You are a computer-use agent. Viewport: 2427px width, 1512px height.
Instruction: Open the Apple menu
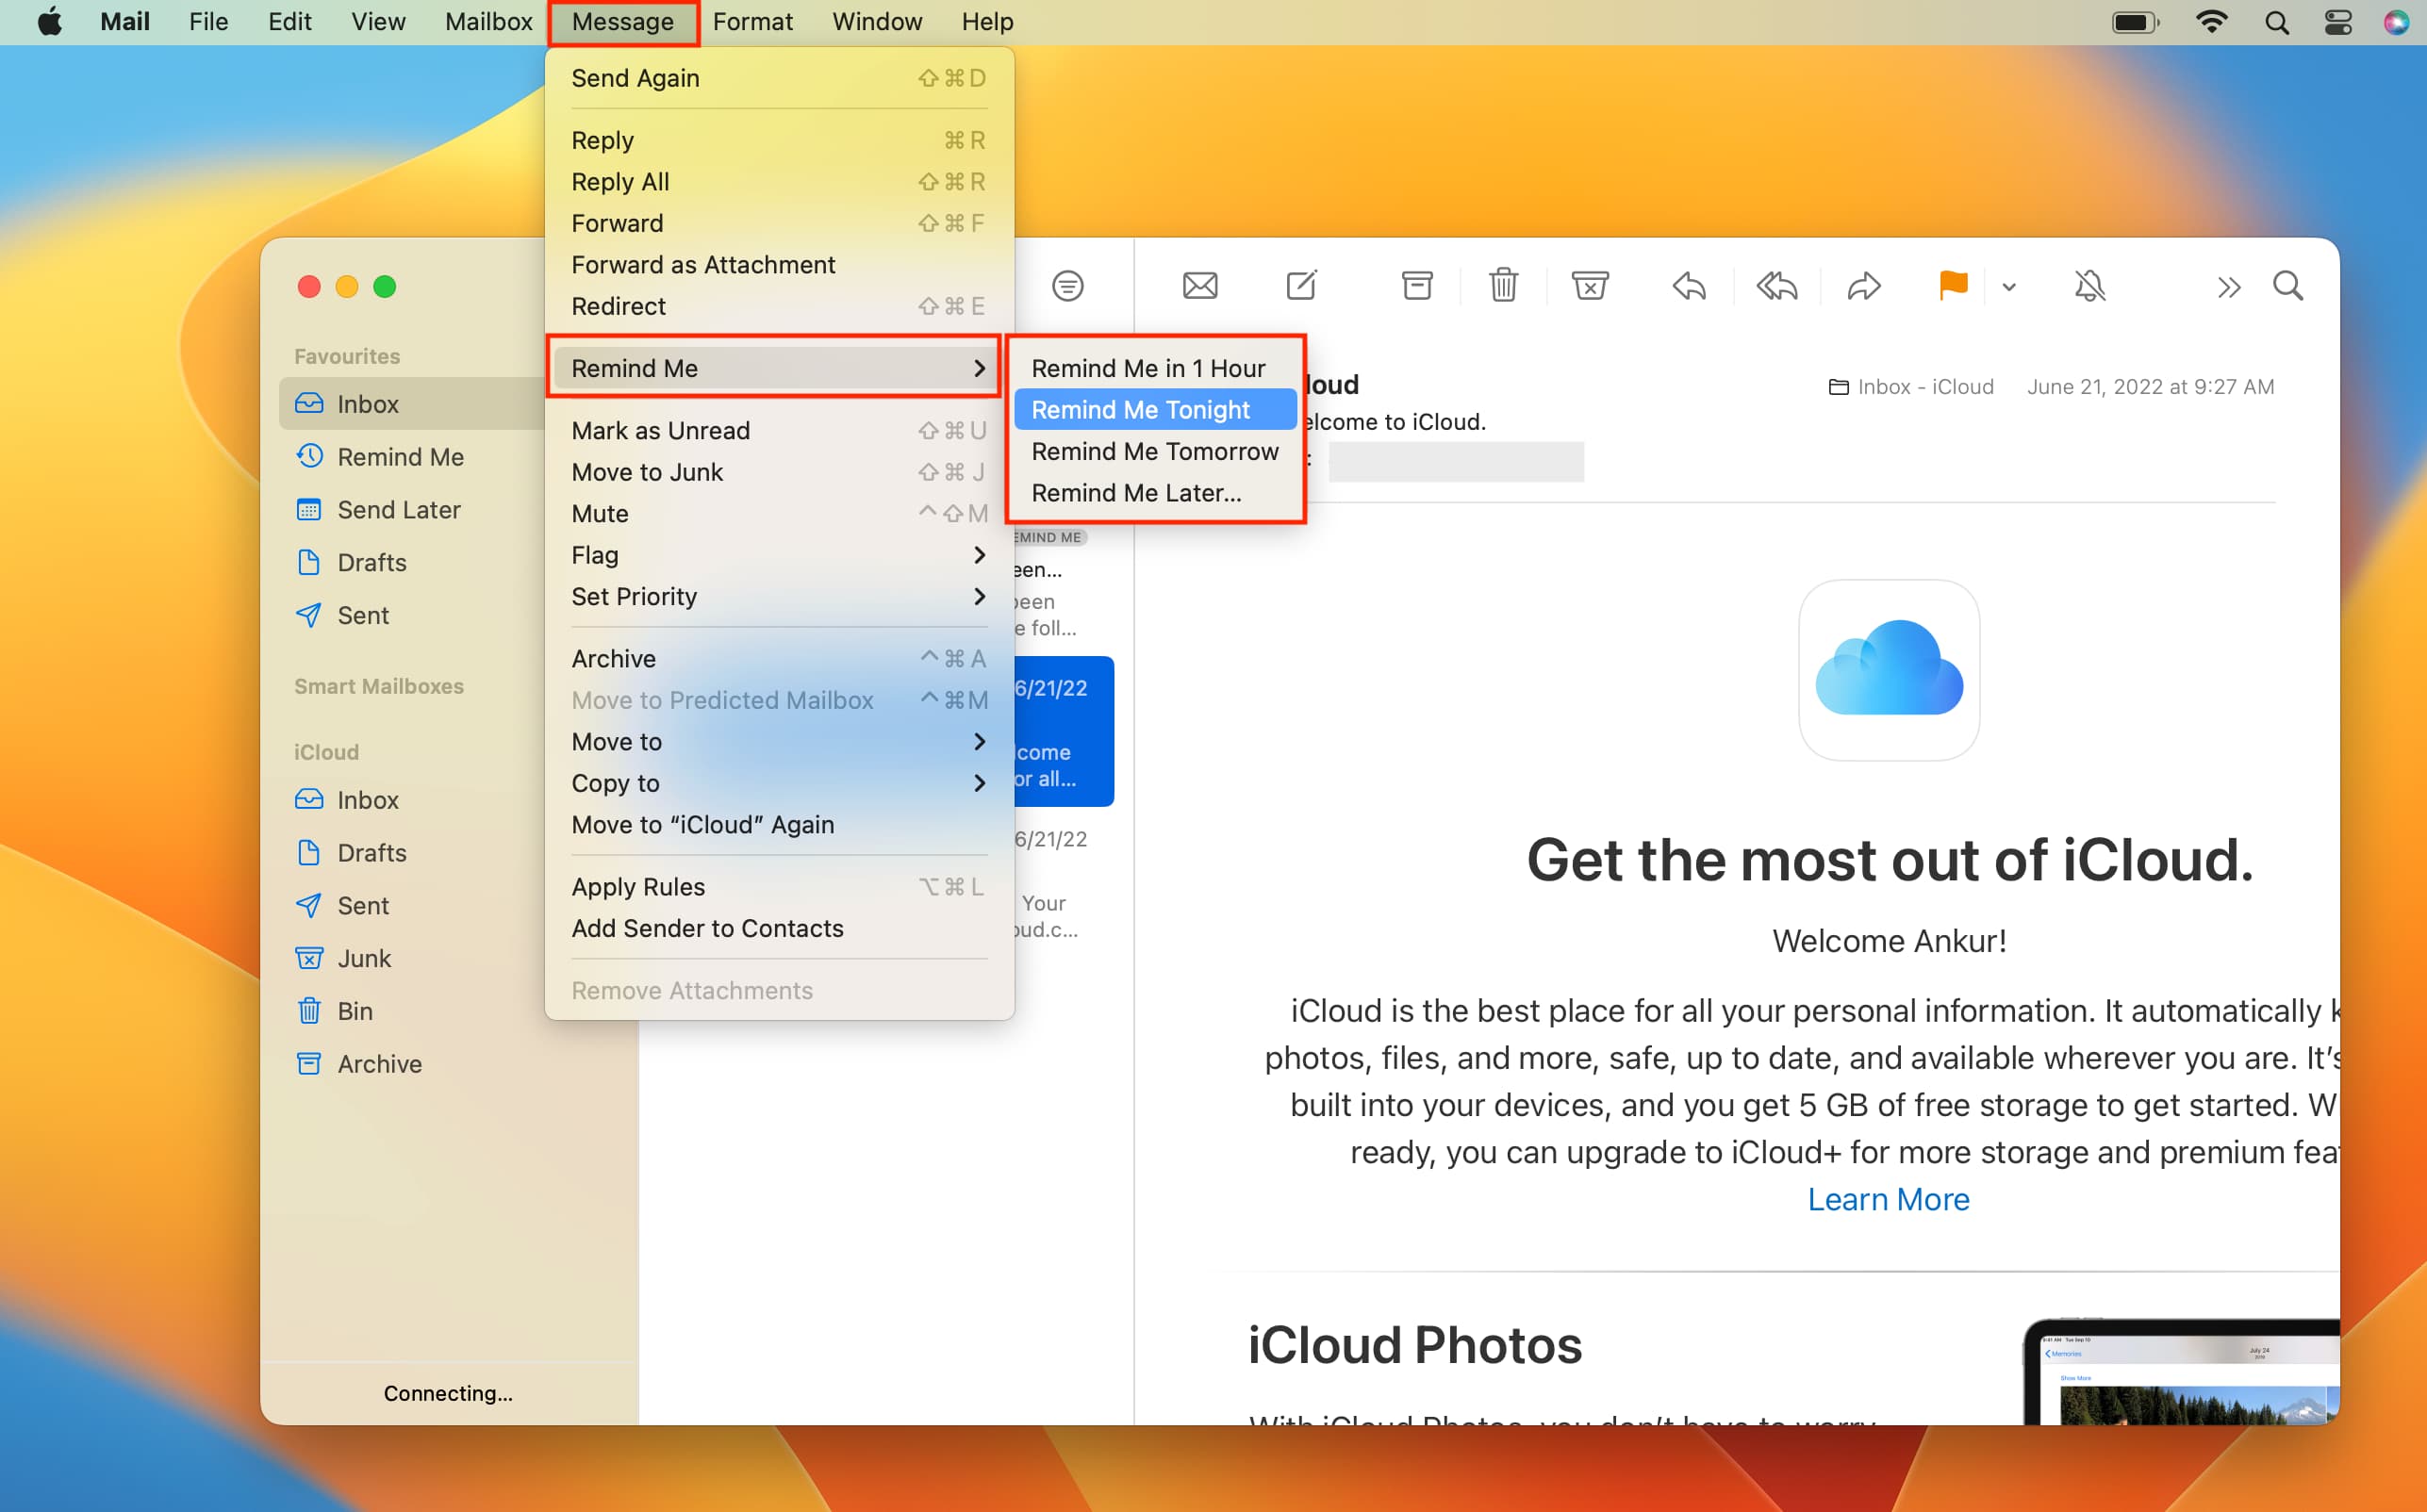[x=49, y=21]
